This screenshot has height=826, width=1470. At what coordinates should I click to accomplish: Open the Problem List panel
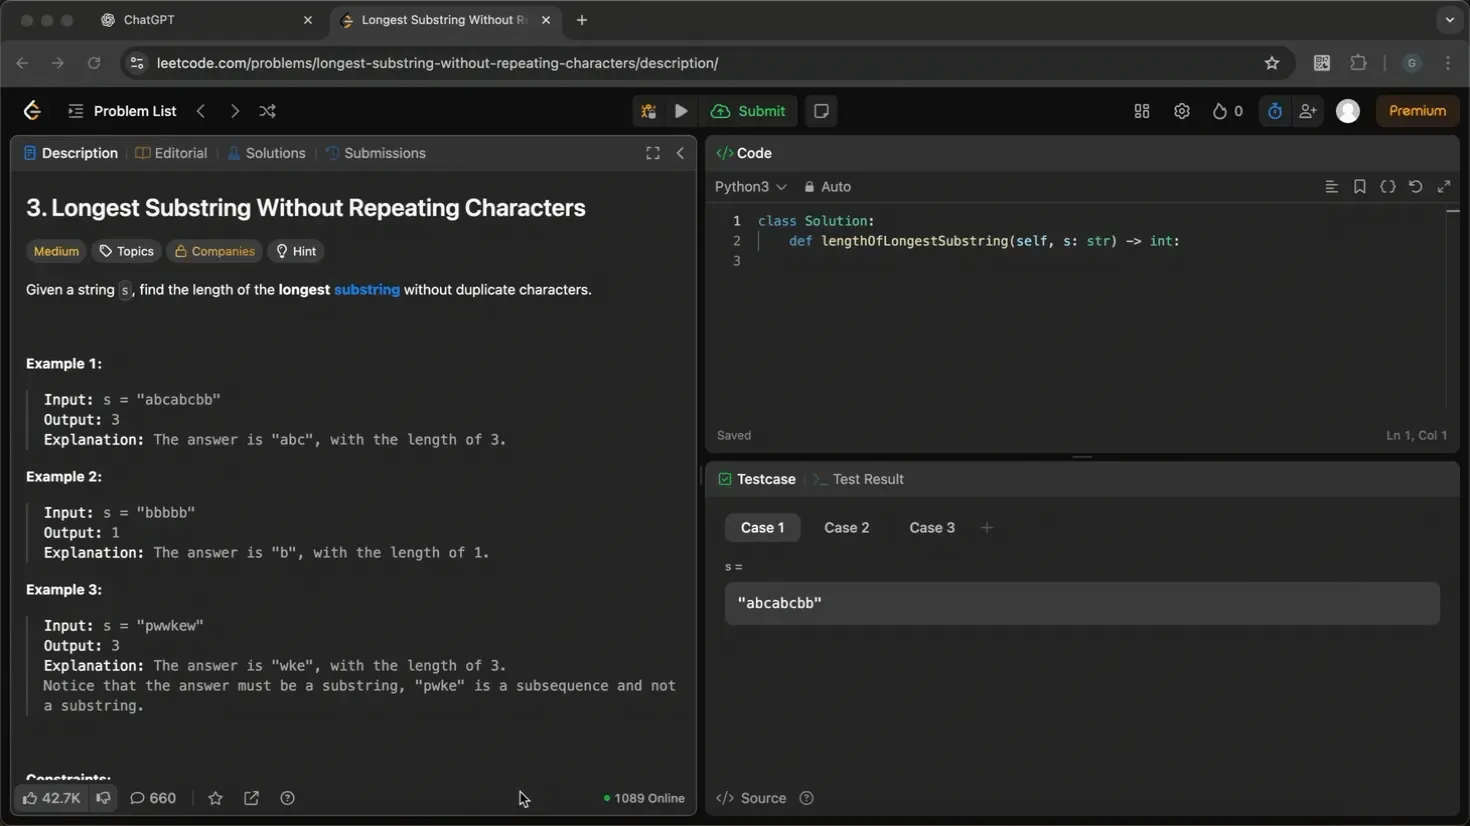(122, 111)
